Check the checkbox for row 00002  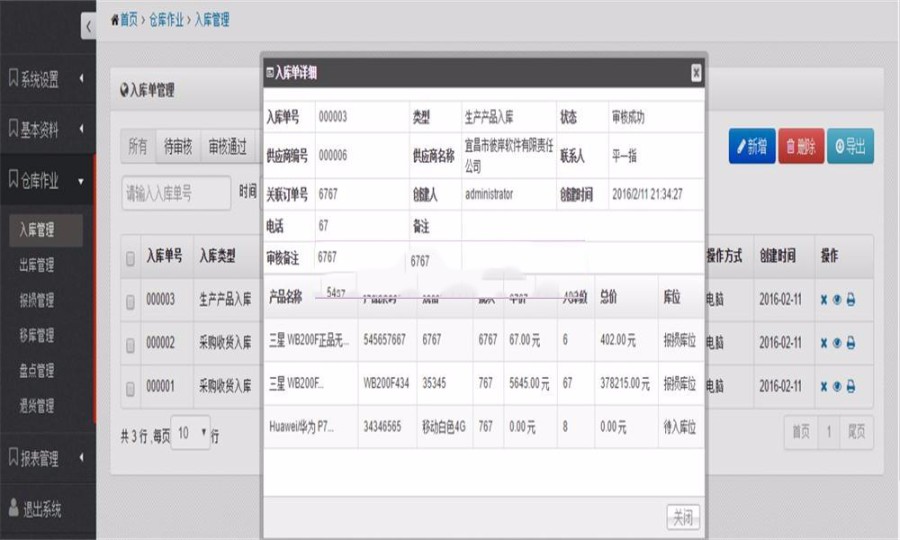point(130,345)
